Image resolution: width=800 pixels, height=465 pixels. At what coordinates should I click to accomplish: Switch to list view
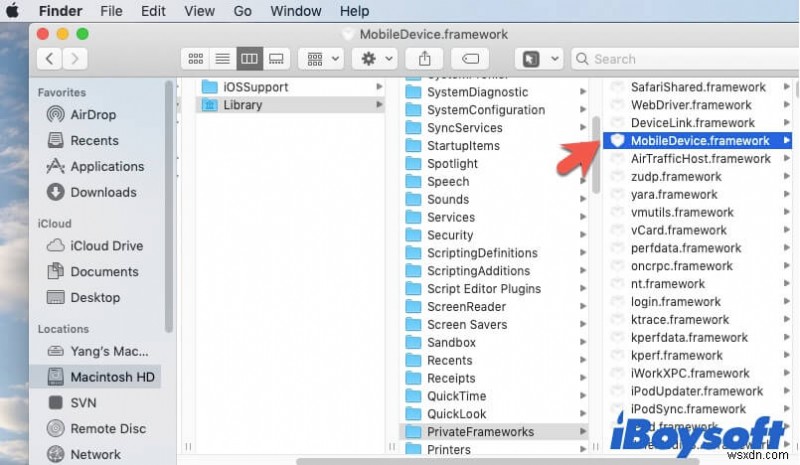(222, 59)
